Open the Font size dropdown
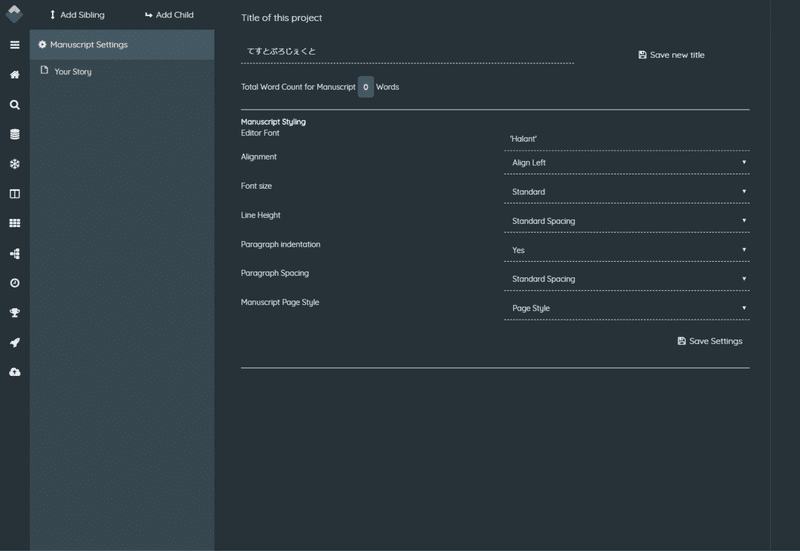The width and height of the screenshot is (800, 551). click(626, 191)
